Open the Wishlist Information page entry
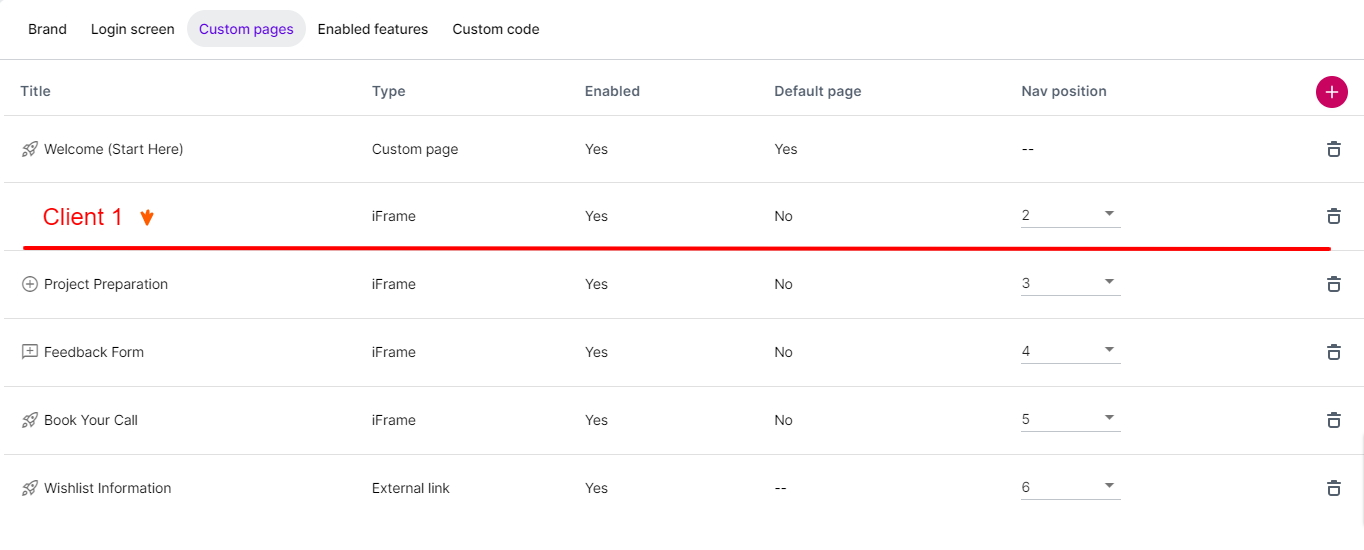The image size is (1364, 550). coord(108,488)
